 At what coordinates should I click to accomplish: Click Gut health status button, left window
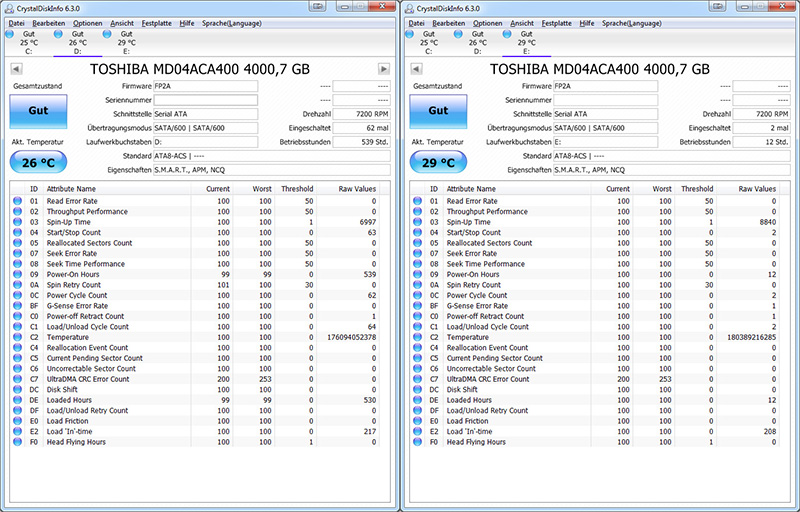pos(38,111)
